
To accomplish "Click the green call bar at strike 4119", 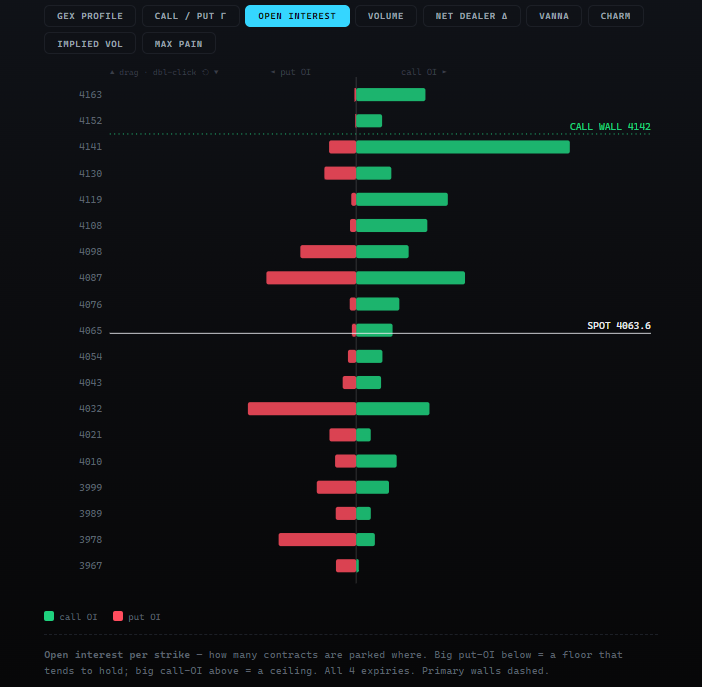I will point(402,199).
